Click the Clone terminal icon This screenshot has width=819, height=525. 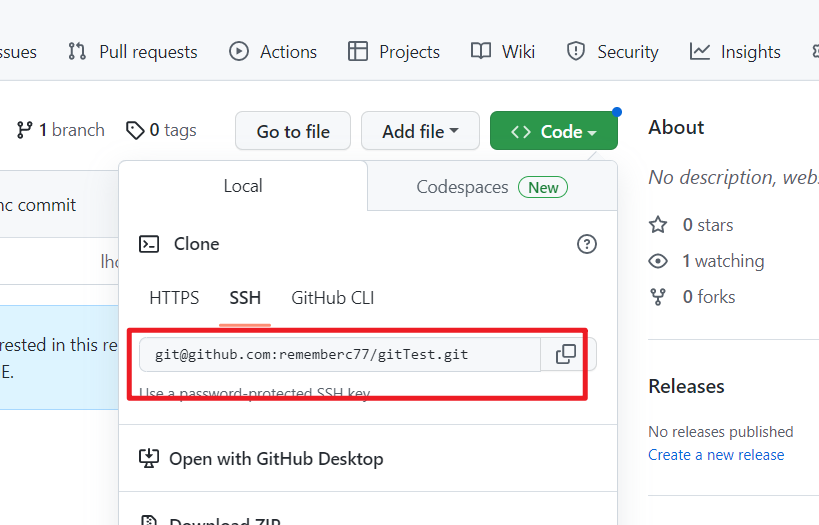tap(149, 244)
